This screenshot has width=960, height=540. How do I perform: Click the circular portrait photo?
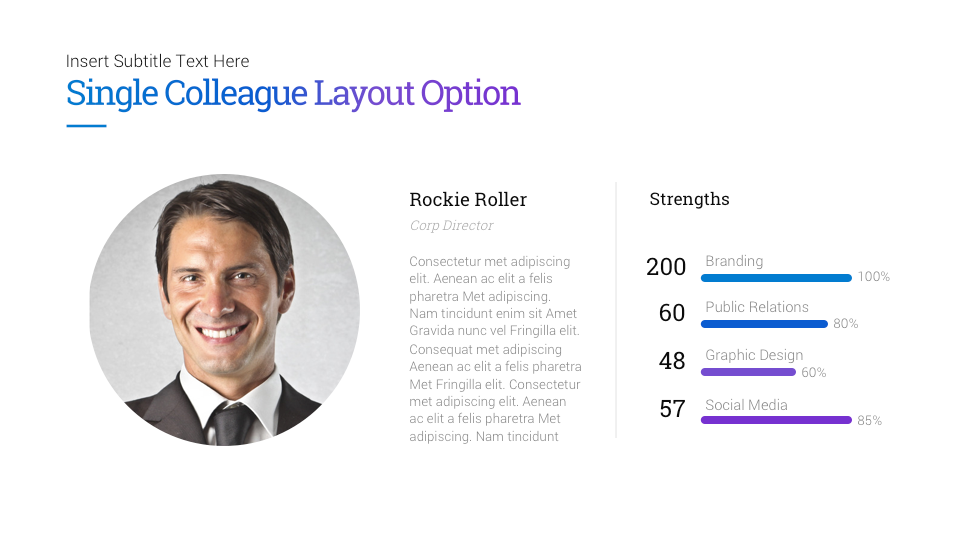[x=224, y=310]
